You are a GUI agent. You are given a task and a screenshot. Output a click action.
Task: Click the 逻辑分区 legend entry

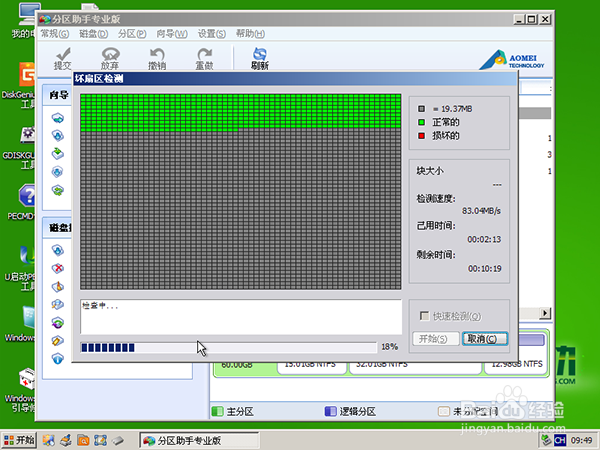[x=351, y=412]
